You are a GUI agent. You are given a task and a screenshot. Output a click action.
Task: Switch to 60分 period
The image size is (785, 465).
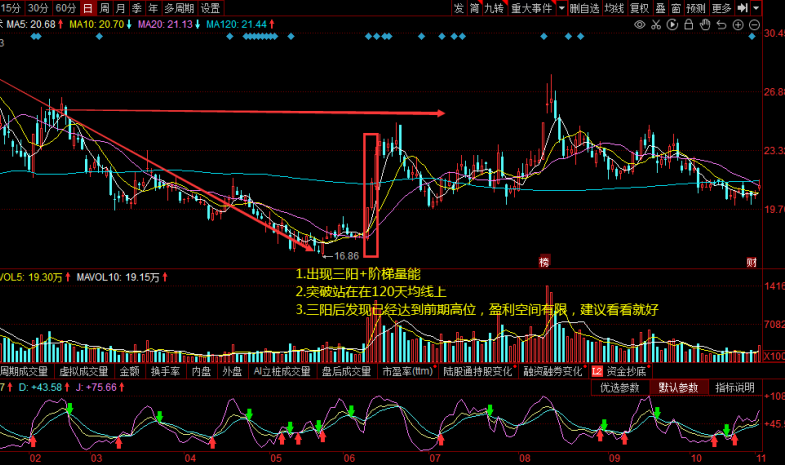tap(66, 8)
